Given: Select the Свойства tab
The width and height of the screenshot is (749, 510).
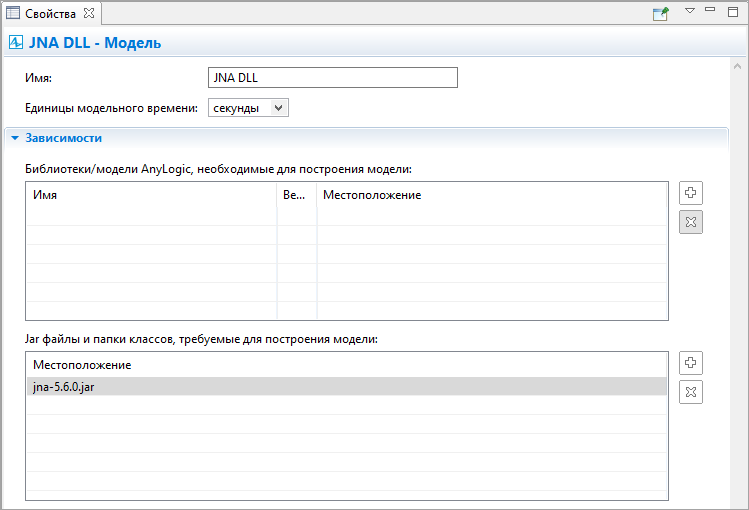Looking at the screenshot, I should pos(50,14).
